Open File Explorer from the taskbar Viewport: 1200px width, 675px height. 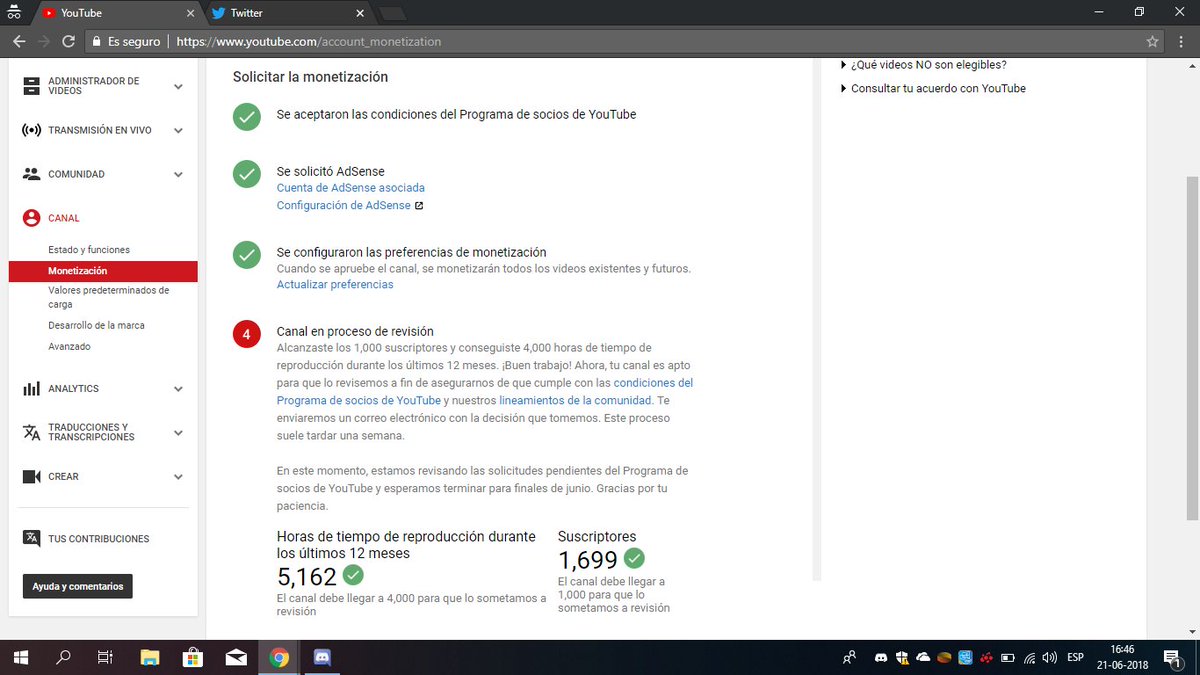pos(149,658)
